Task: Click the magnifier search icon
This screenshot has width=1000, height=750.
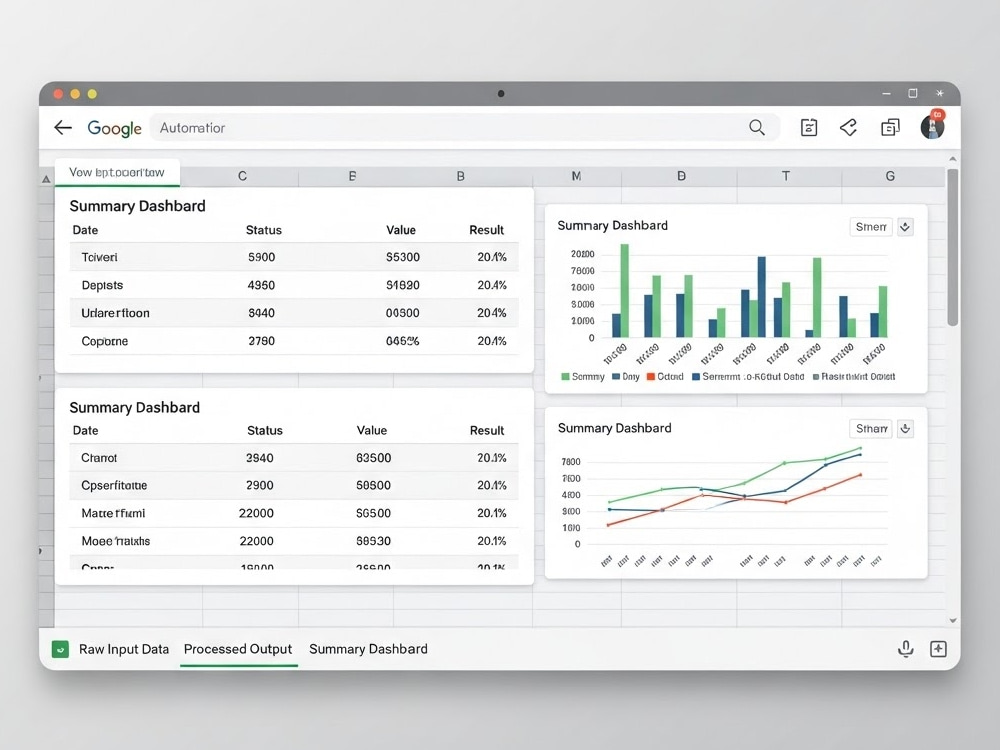Action: (x=756, y=128)
